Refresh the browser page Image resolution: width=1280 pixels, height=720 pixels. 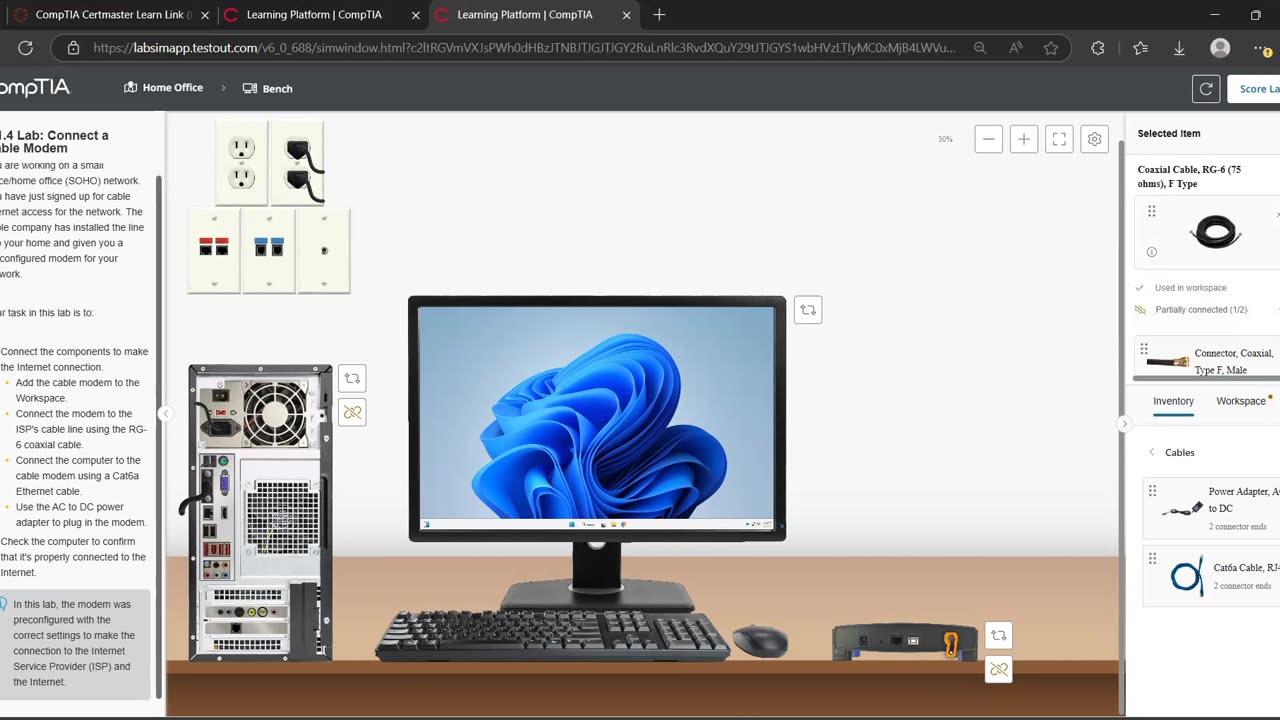coord(25,48)
